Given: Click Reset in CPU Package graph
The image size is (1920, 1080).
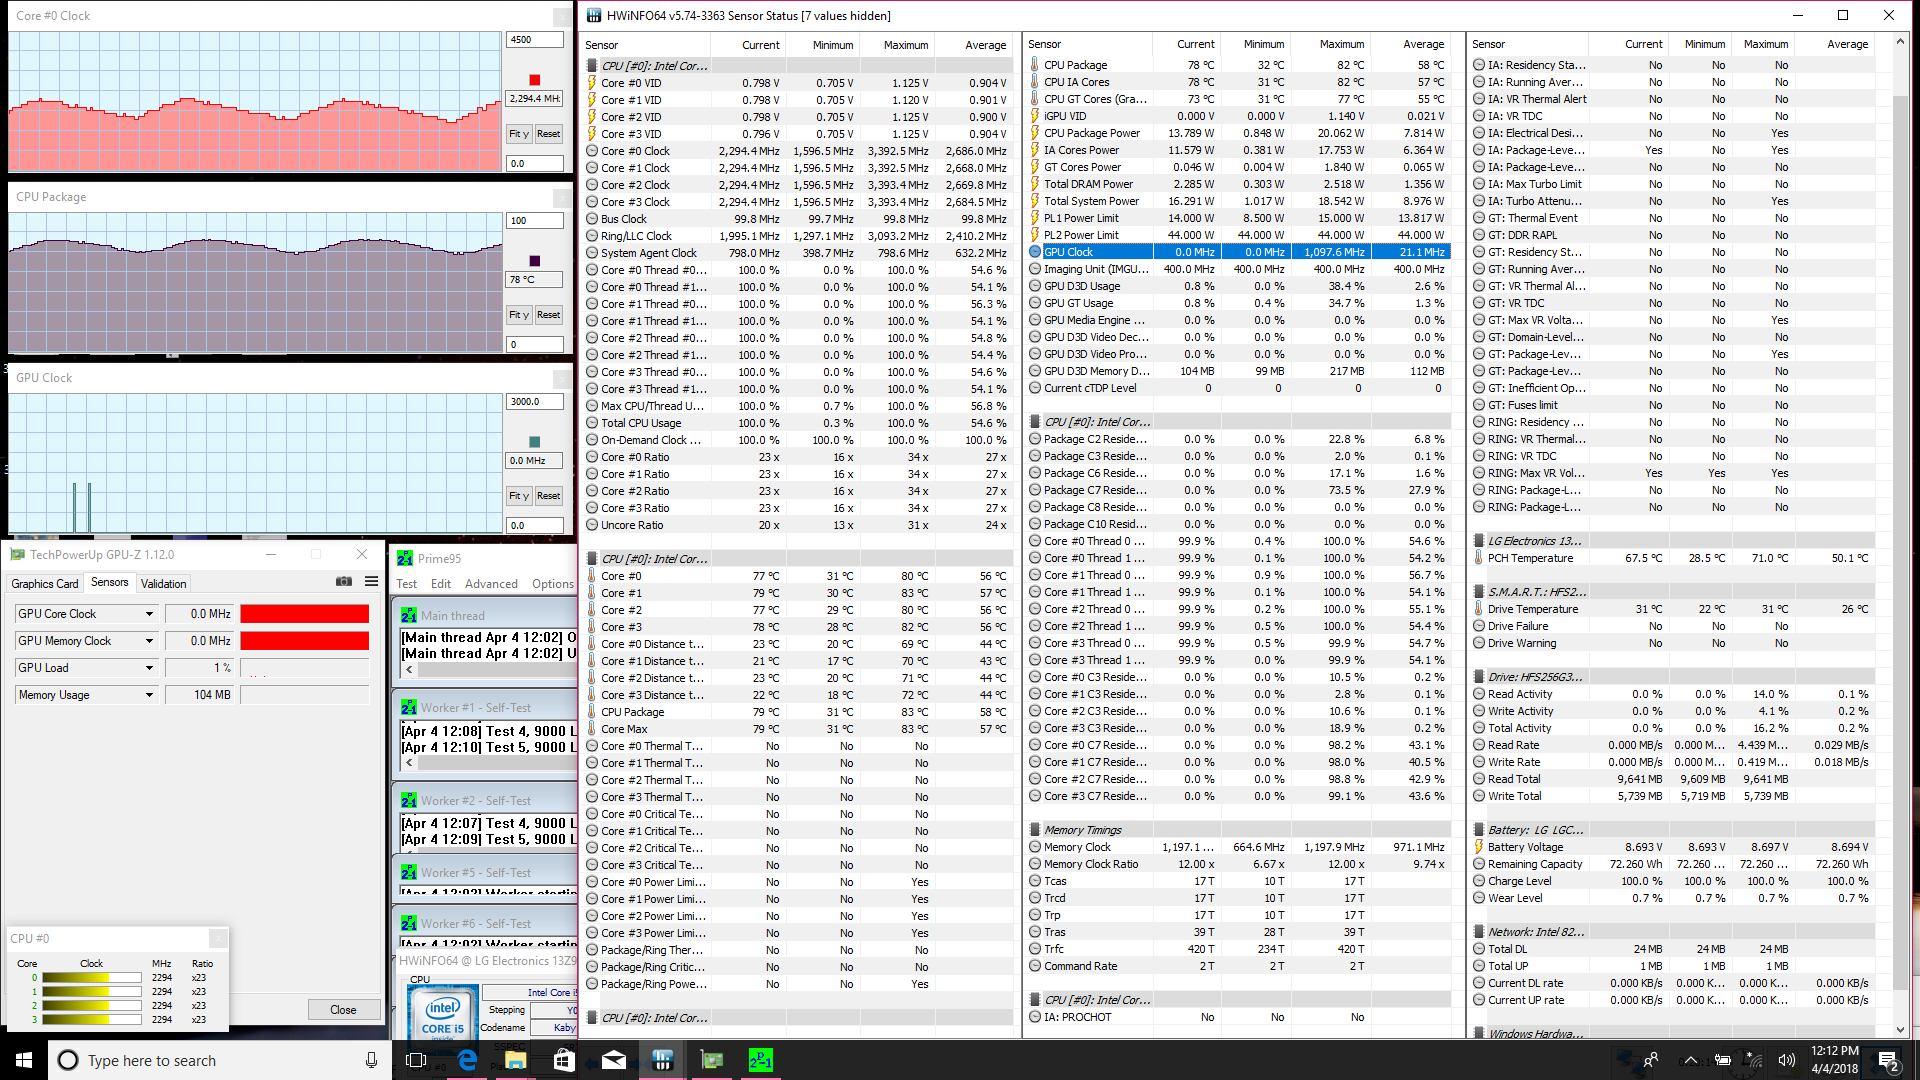Looking at the screenshot, I should [x=548, y=315].
